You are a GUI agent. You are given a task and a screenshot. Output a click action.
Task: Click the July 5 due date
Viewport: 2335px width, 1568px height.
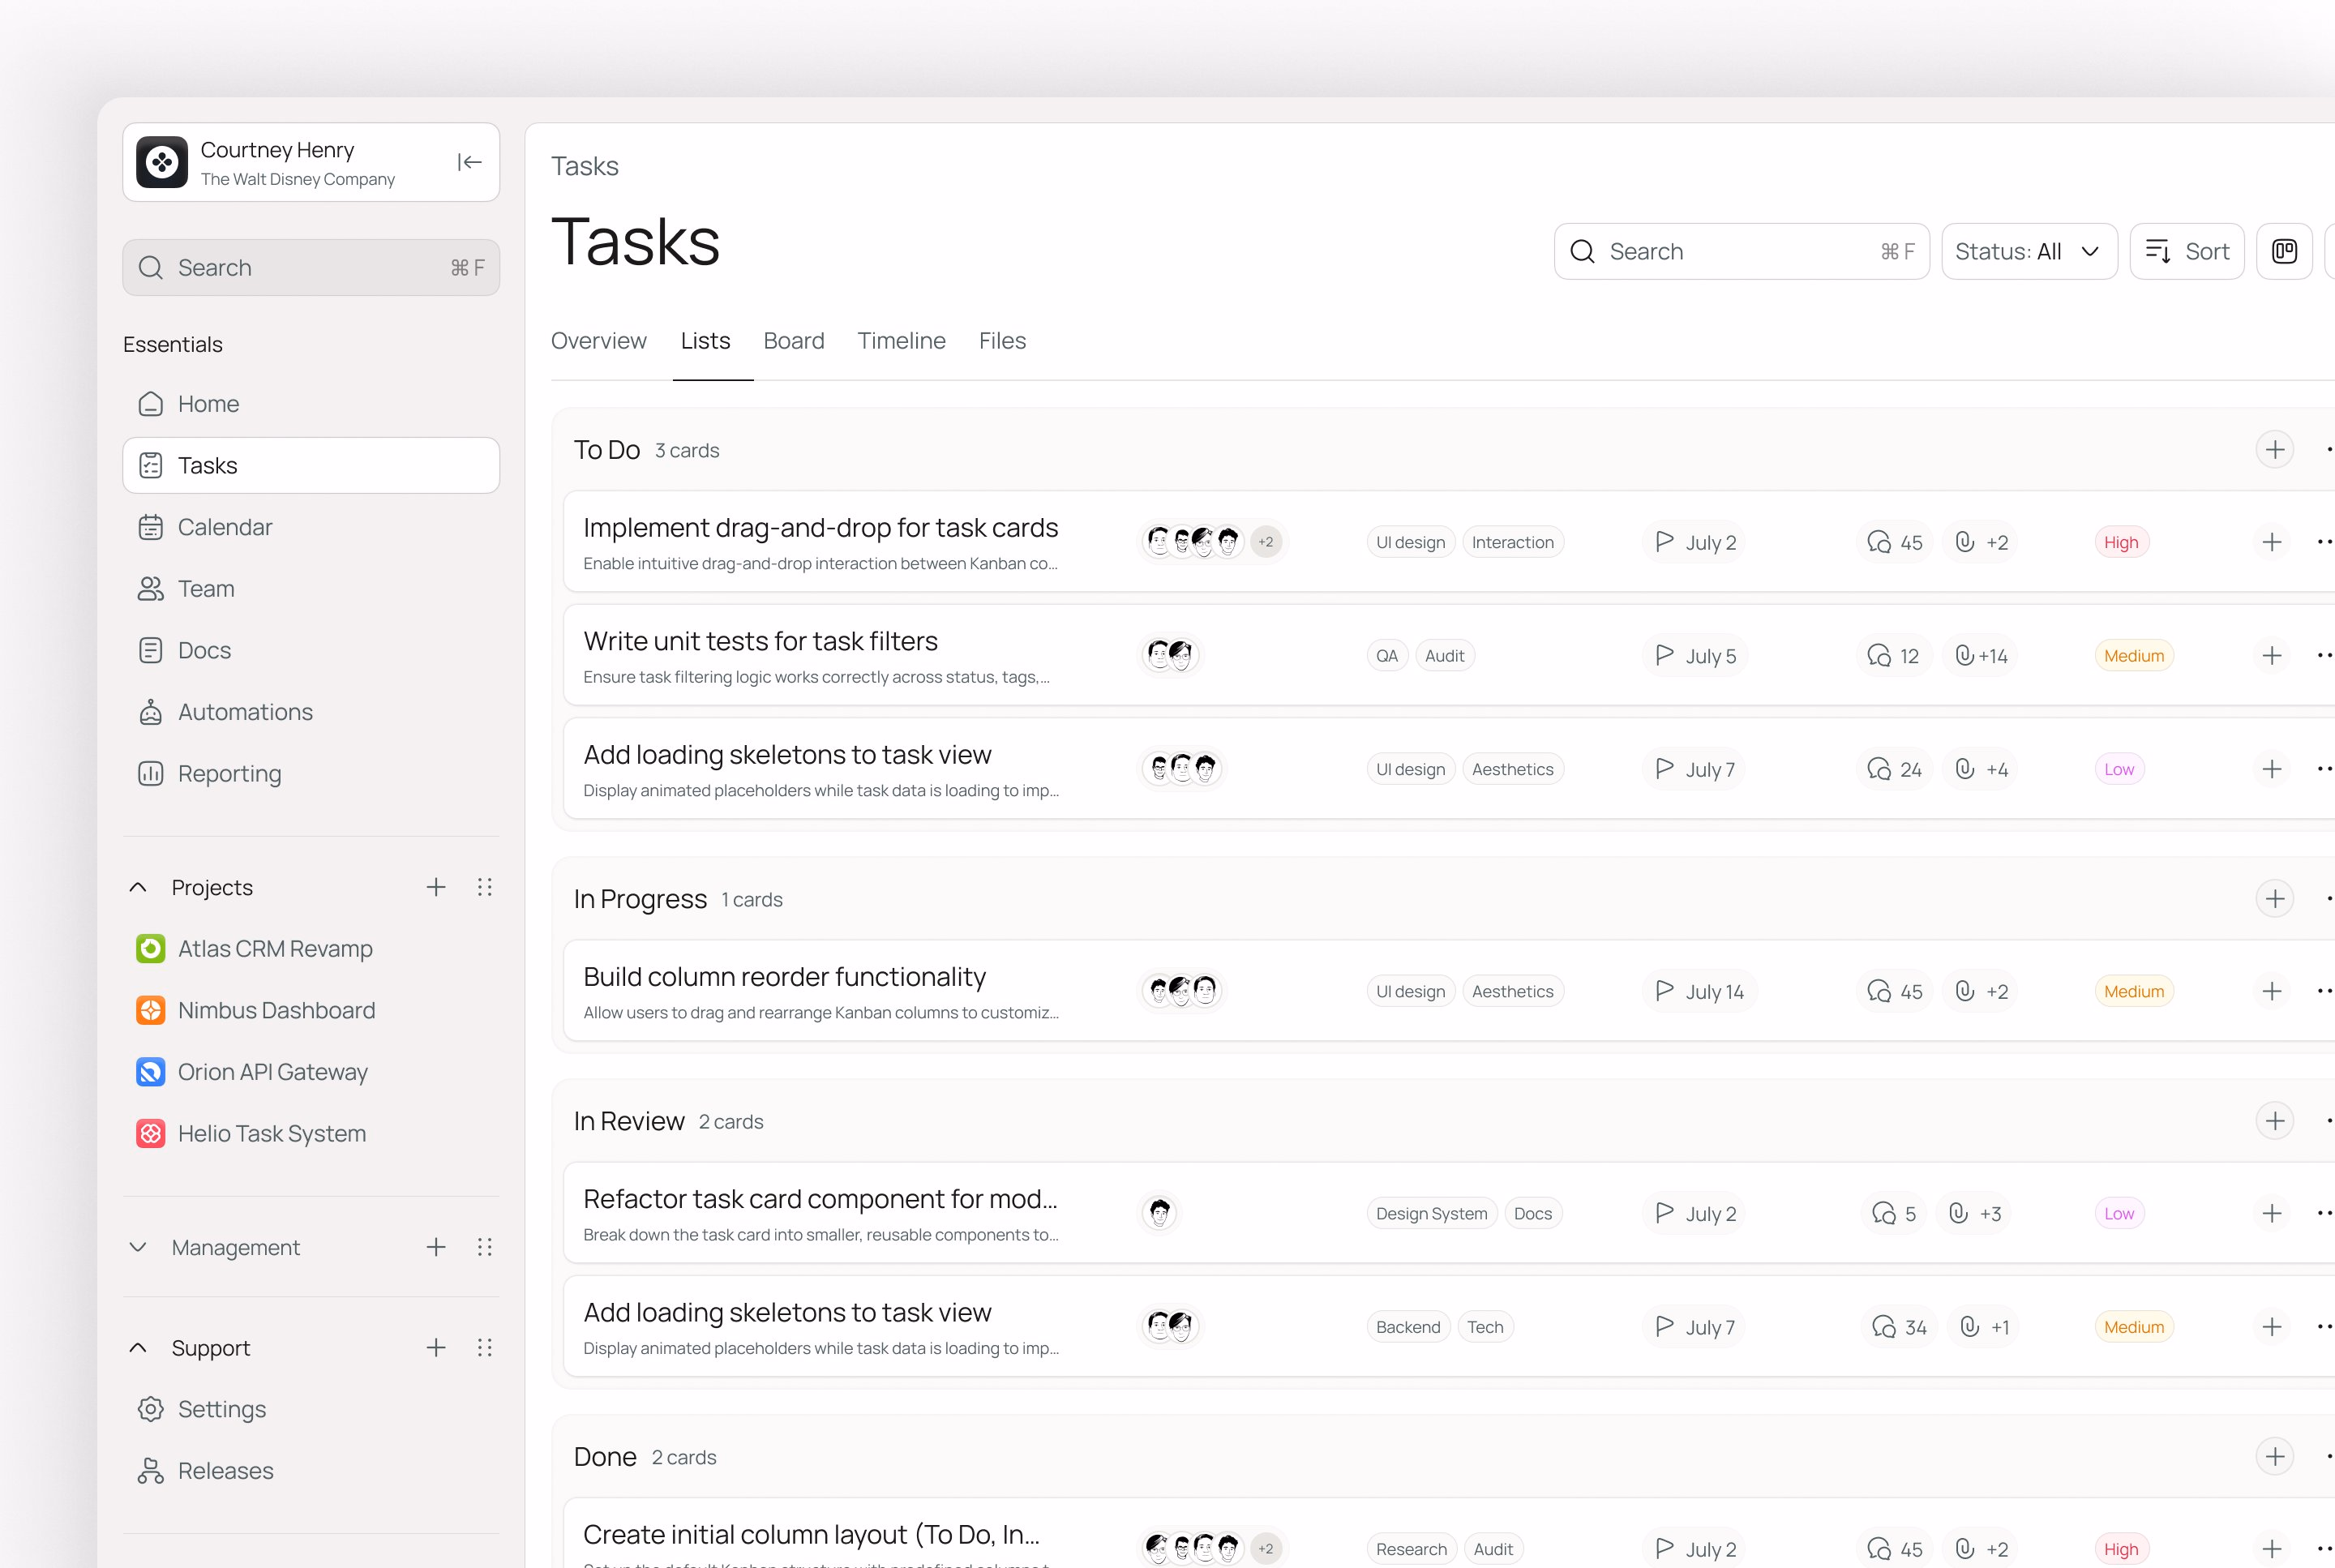coord(1695,656)
